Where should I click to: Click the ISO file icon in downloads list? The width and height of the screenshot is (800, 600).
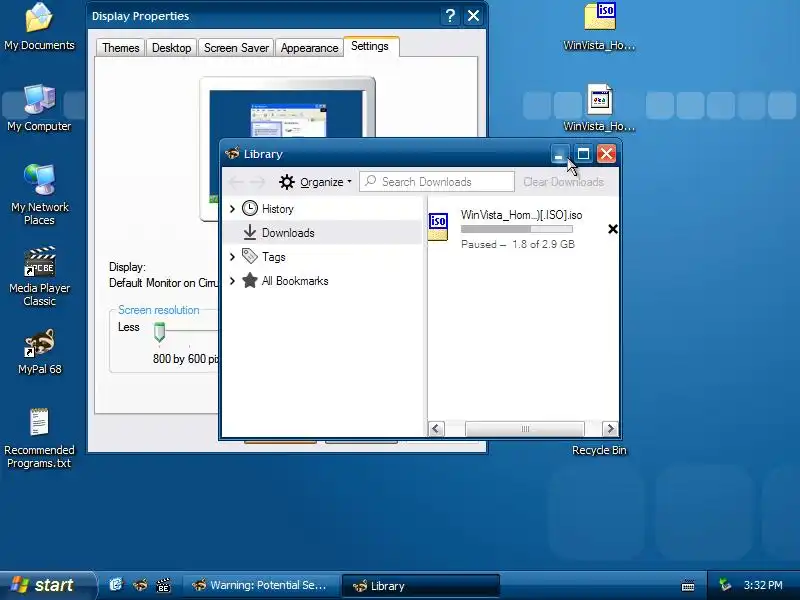coord(438,227)
